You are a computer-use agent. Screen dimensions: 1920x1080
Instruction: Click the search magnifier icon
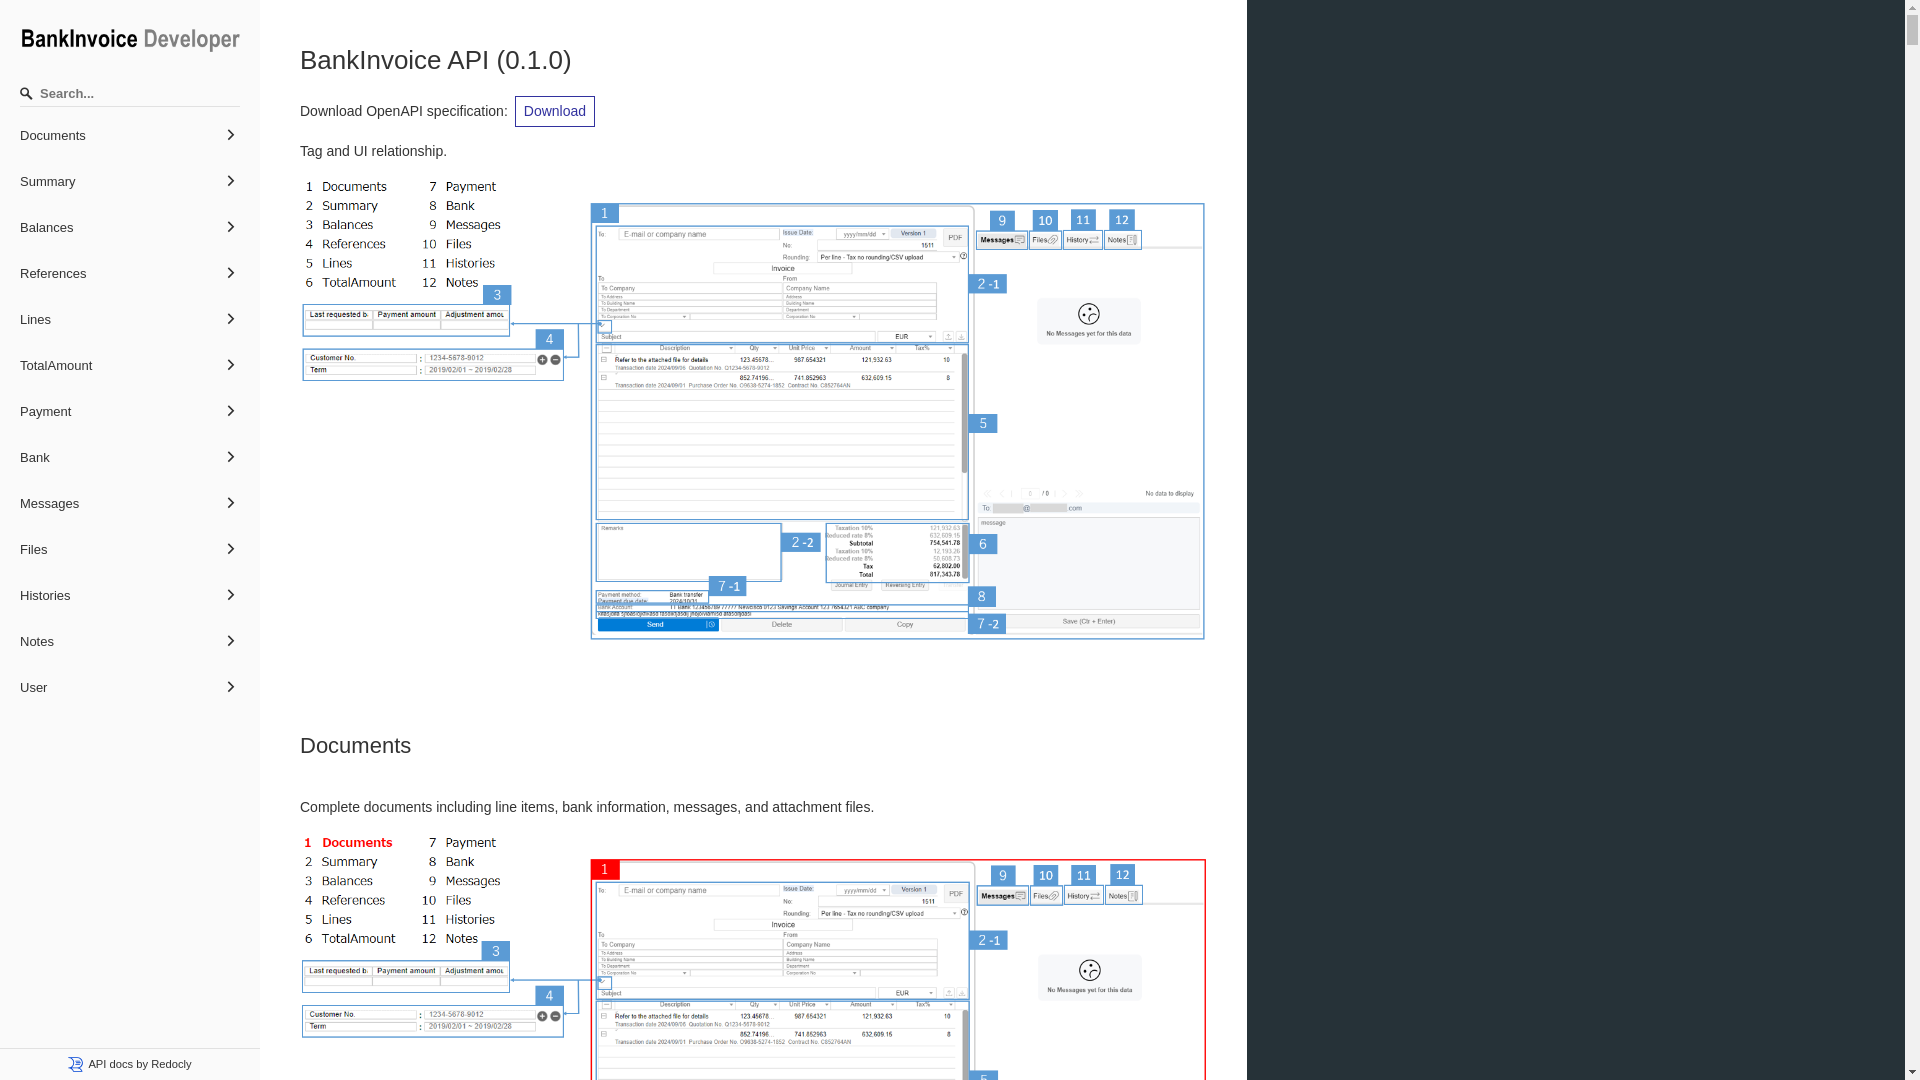[x=26, y=94]
